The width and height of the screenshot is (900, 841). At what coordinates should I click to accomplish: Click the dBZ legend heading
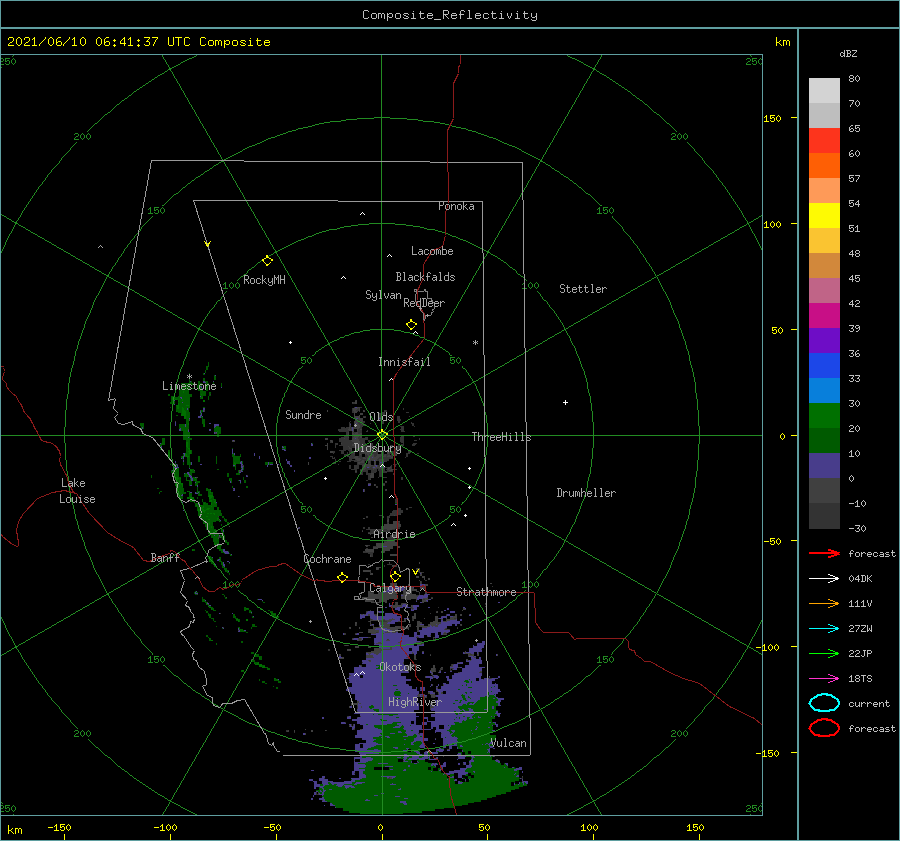848,53
